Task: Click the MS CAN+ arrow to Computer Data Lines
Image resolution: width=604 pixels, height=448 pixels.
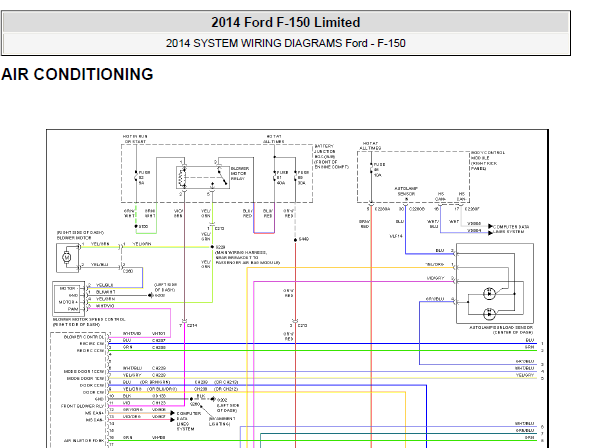Action: (172, 413)
